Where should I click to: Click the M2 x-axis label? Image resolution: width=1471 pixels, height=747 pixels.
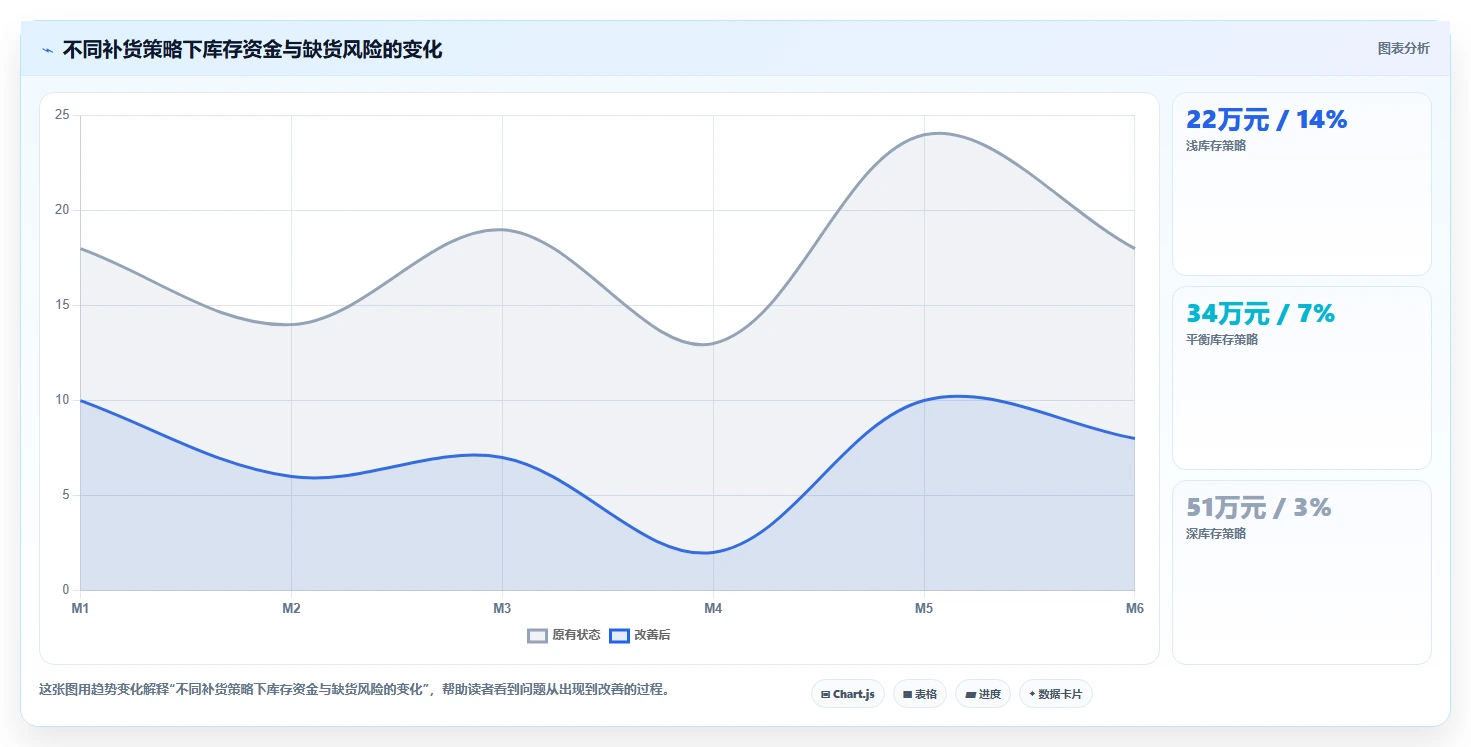[x=291, y=608]
